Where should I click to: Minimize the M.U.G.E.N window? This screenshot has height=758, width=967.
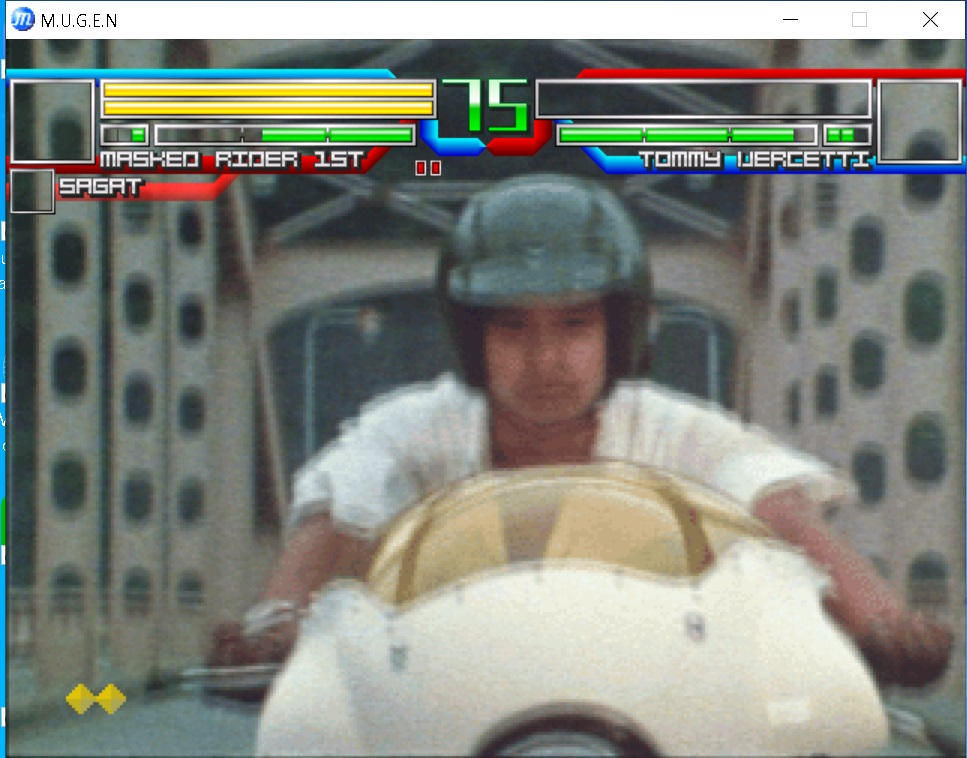point(790,20)
